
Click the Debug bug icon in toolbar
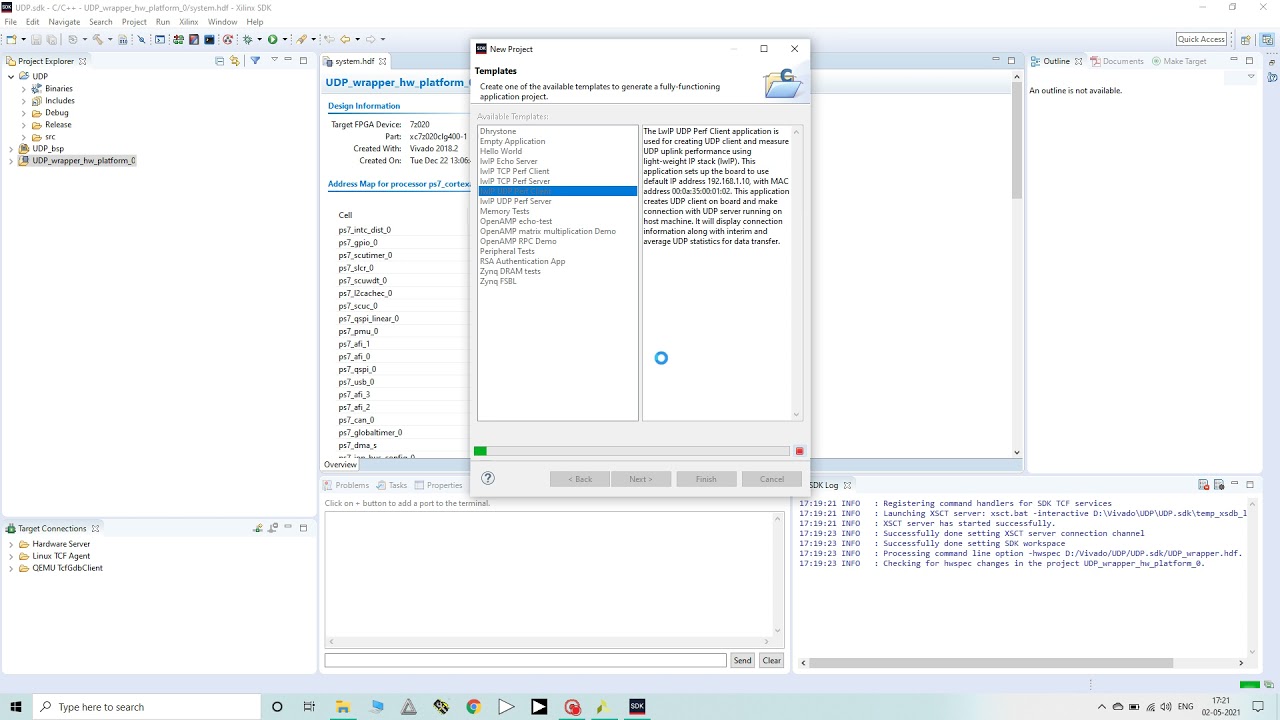tap(247, 39)
